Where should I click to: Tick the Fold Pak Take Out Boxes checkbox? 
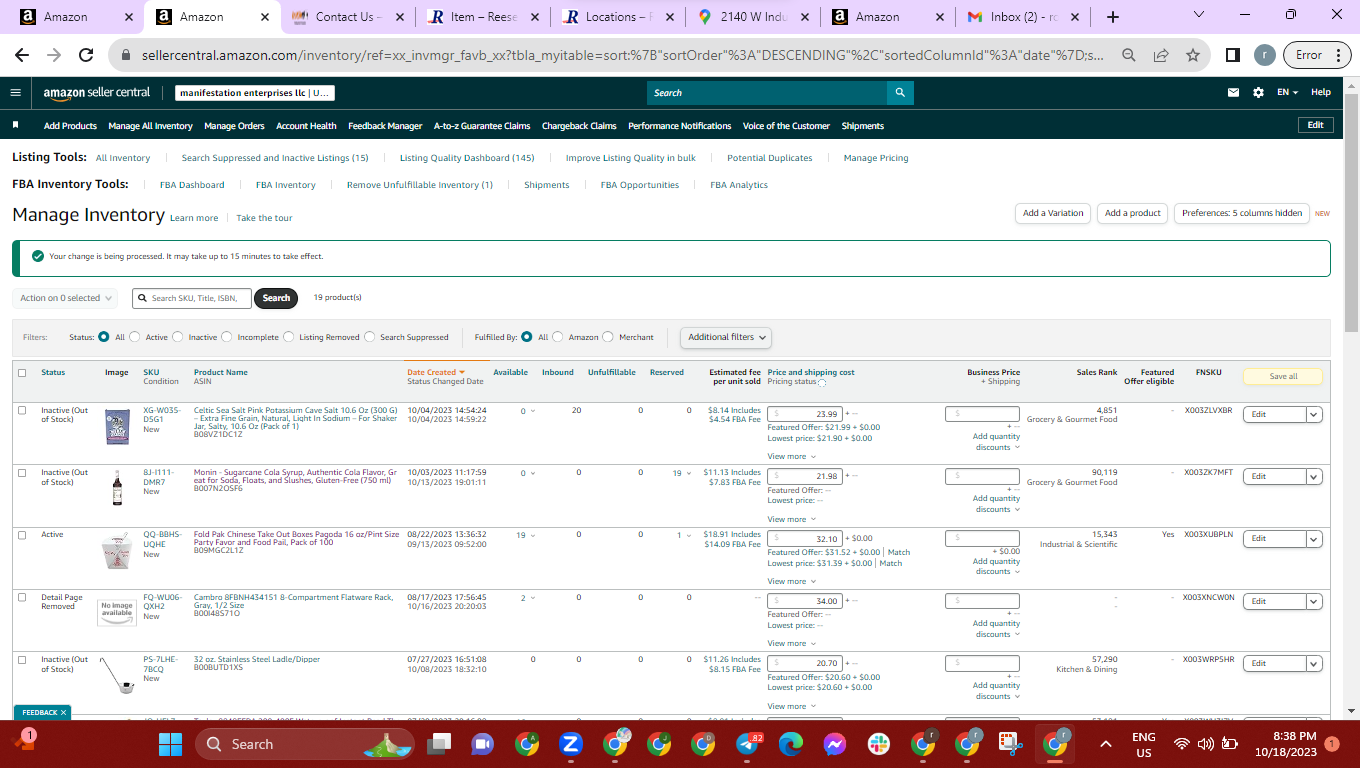pyautogui.click(x=22, y=535)
